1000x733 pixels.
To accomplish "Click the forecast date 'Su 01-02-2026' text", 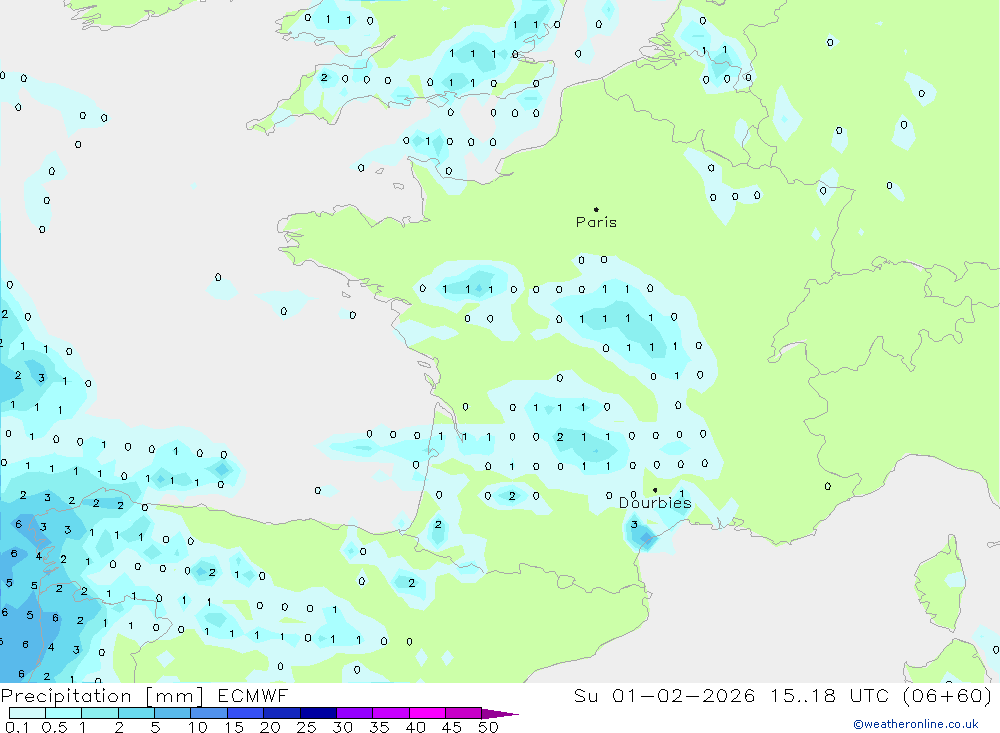I will point(664,695).
